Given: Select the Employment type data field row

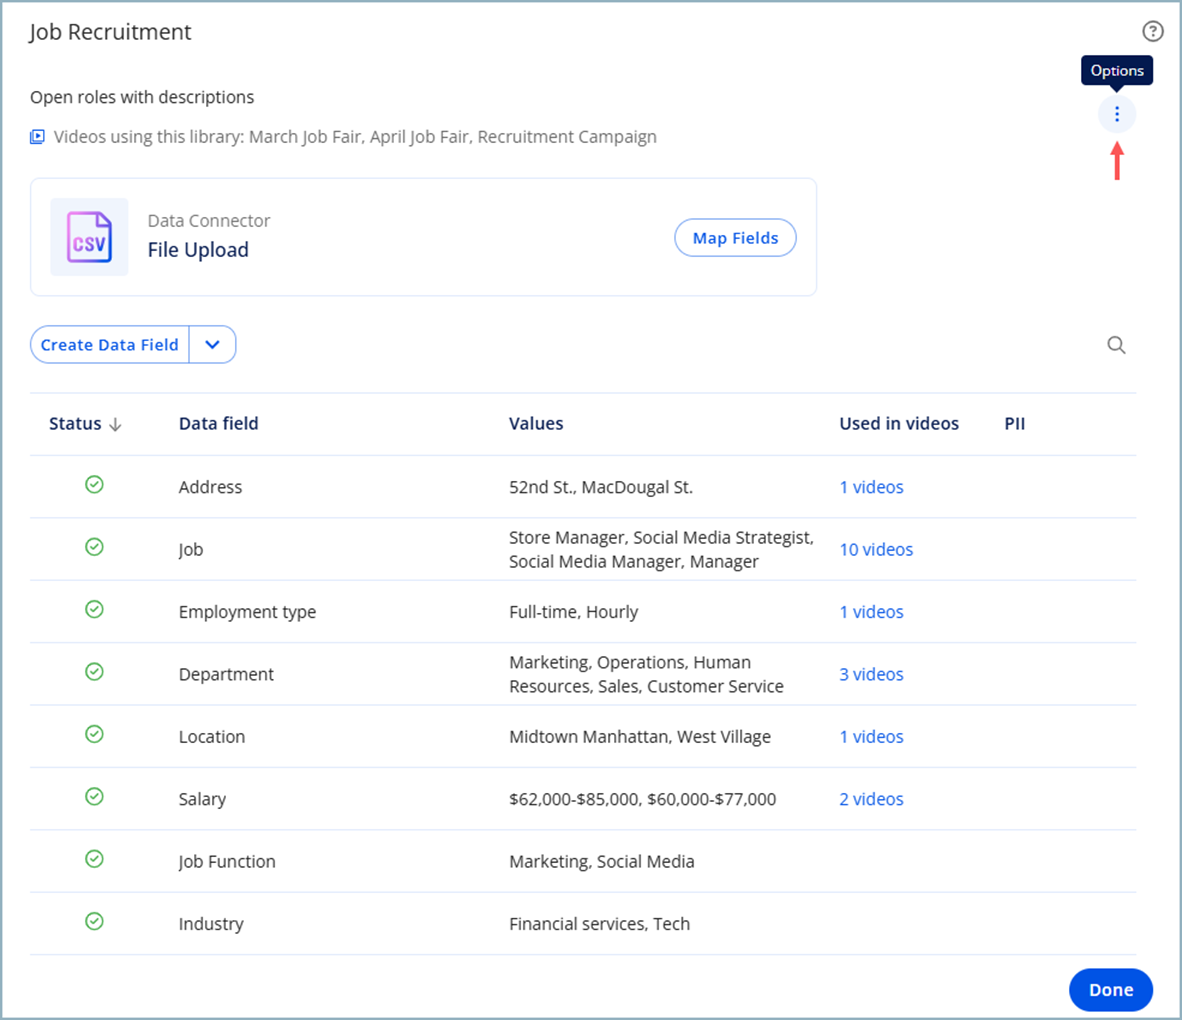Looking at the screenshot, I should coord(583,612).
